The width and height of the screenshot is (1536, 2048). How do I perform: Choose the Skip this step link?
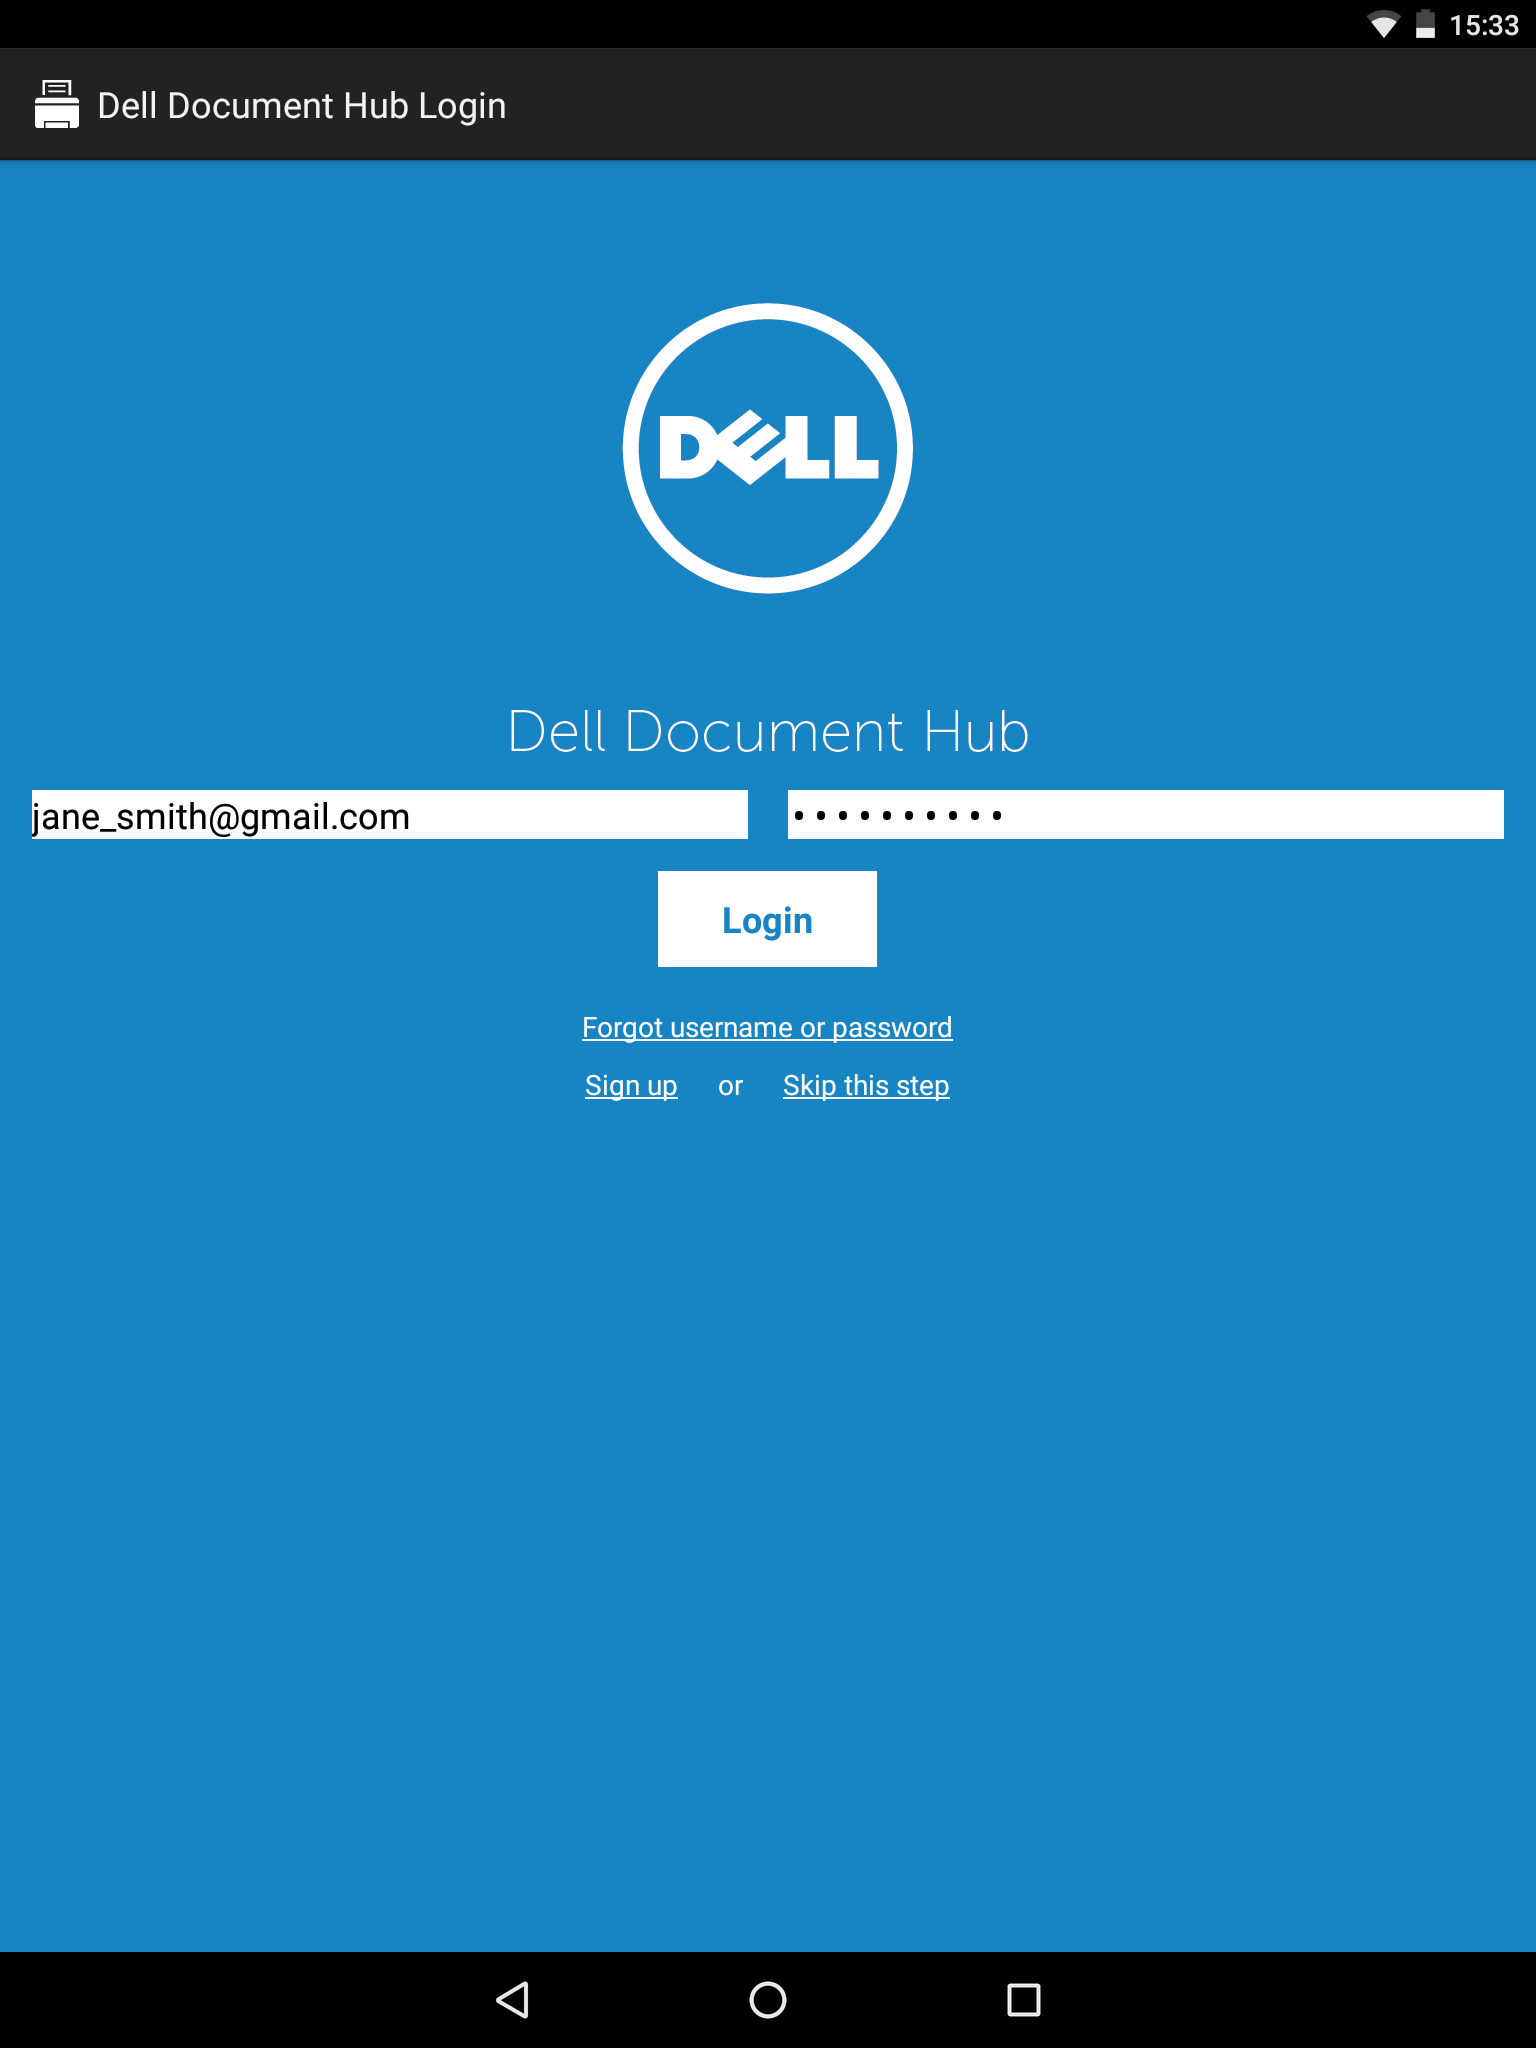(x=866, y=1086)
